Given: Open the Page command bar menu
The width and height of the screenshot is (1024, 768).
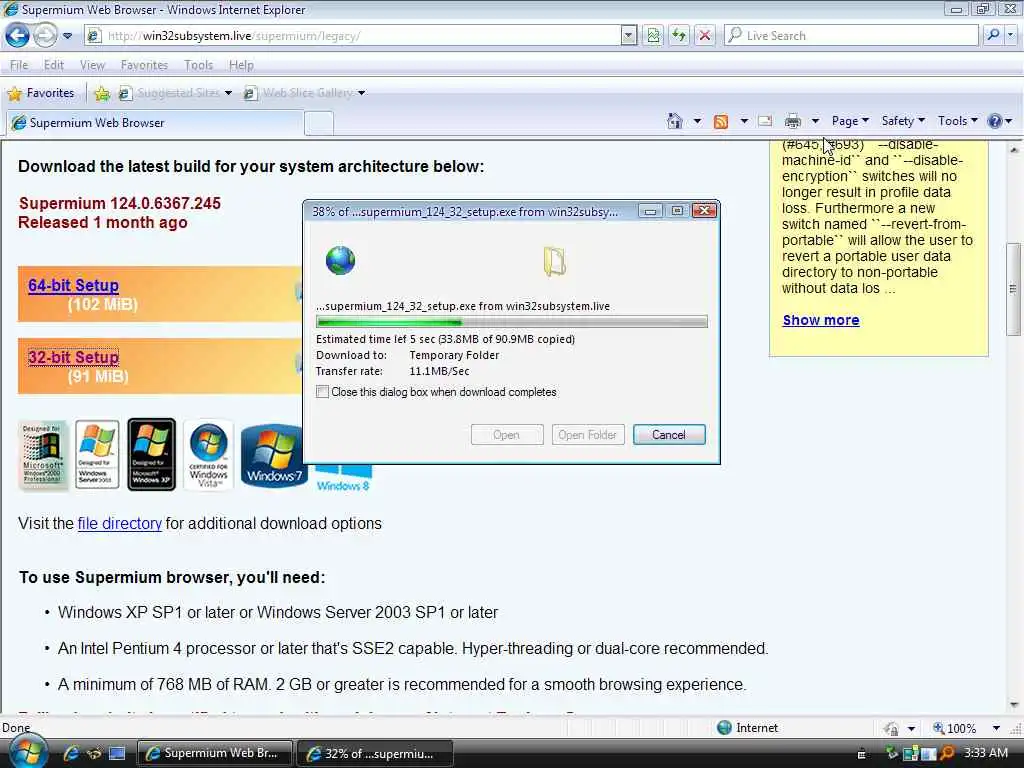Looking at the screenshot, I should [x=850, y=121].
